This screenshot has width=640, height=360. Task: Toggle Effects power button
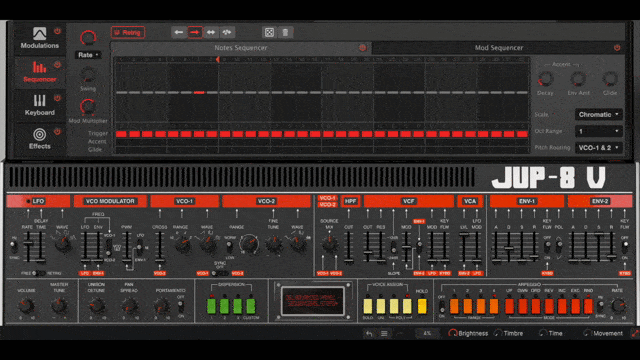[x=58, y=131]
